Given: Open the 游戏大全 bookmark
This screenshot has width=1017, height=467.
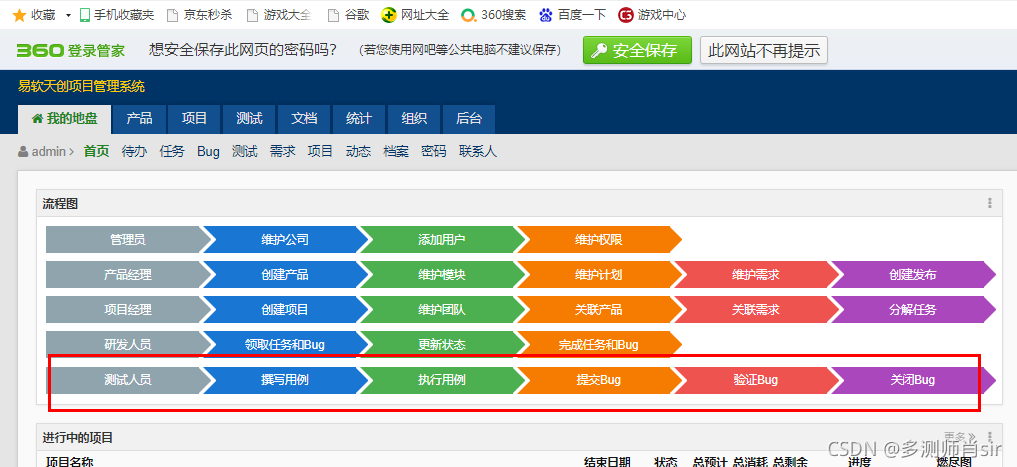Looking at the screenshot, I should pos(280,14).
